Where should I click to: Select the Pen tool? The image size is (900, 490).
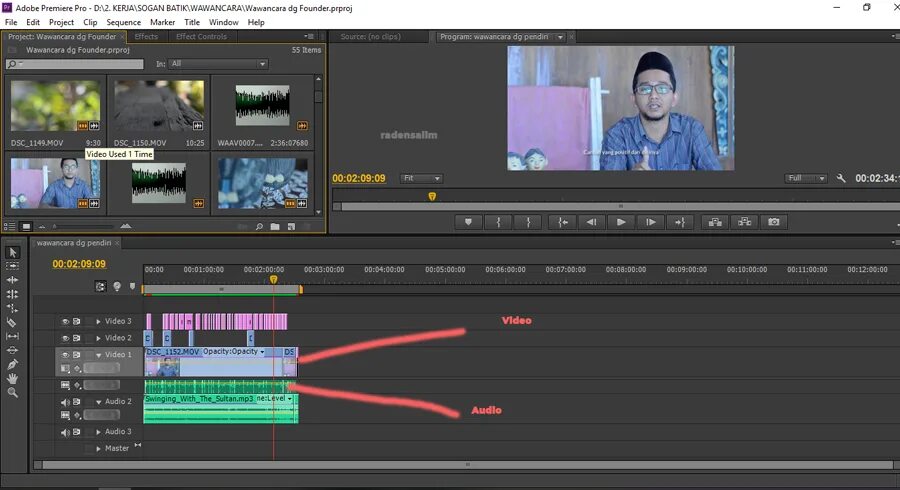click(13, 364)
